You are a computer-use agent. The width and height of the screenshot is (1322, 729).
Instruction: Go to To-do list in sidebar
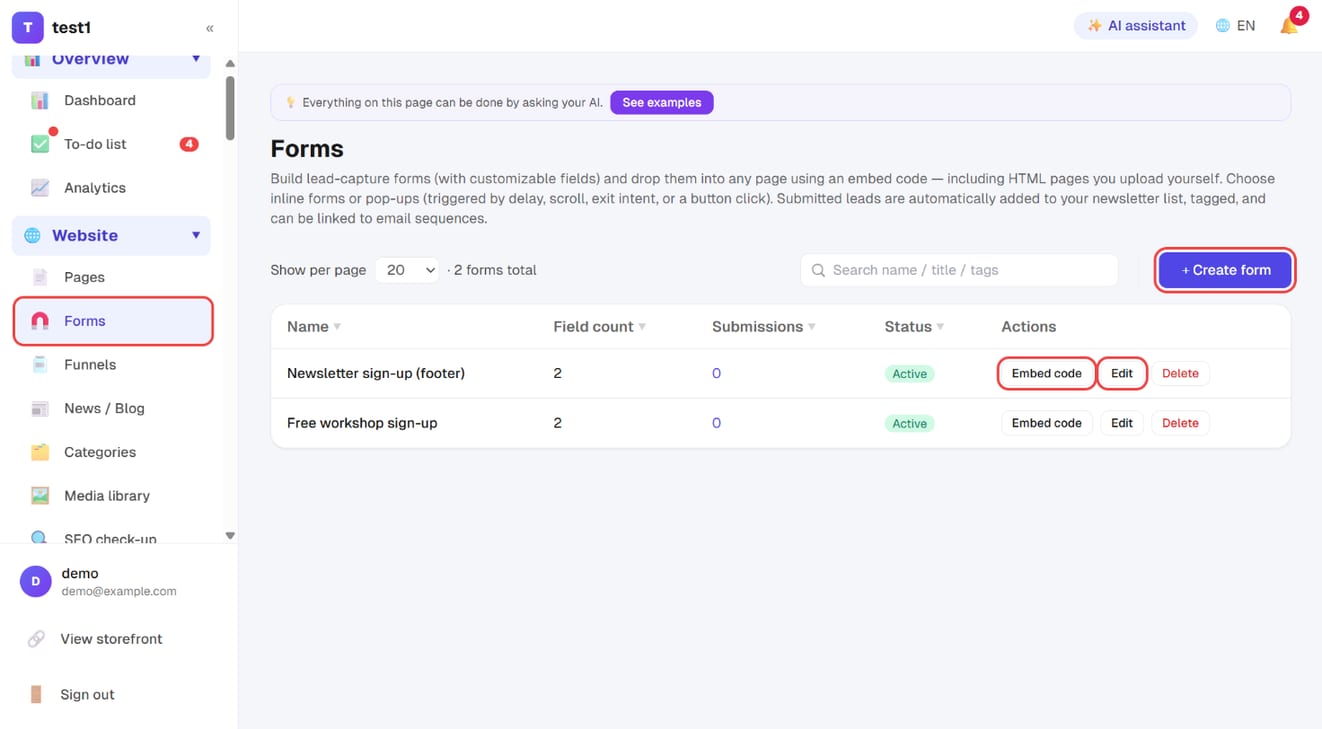113,144
